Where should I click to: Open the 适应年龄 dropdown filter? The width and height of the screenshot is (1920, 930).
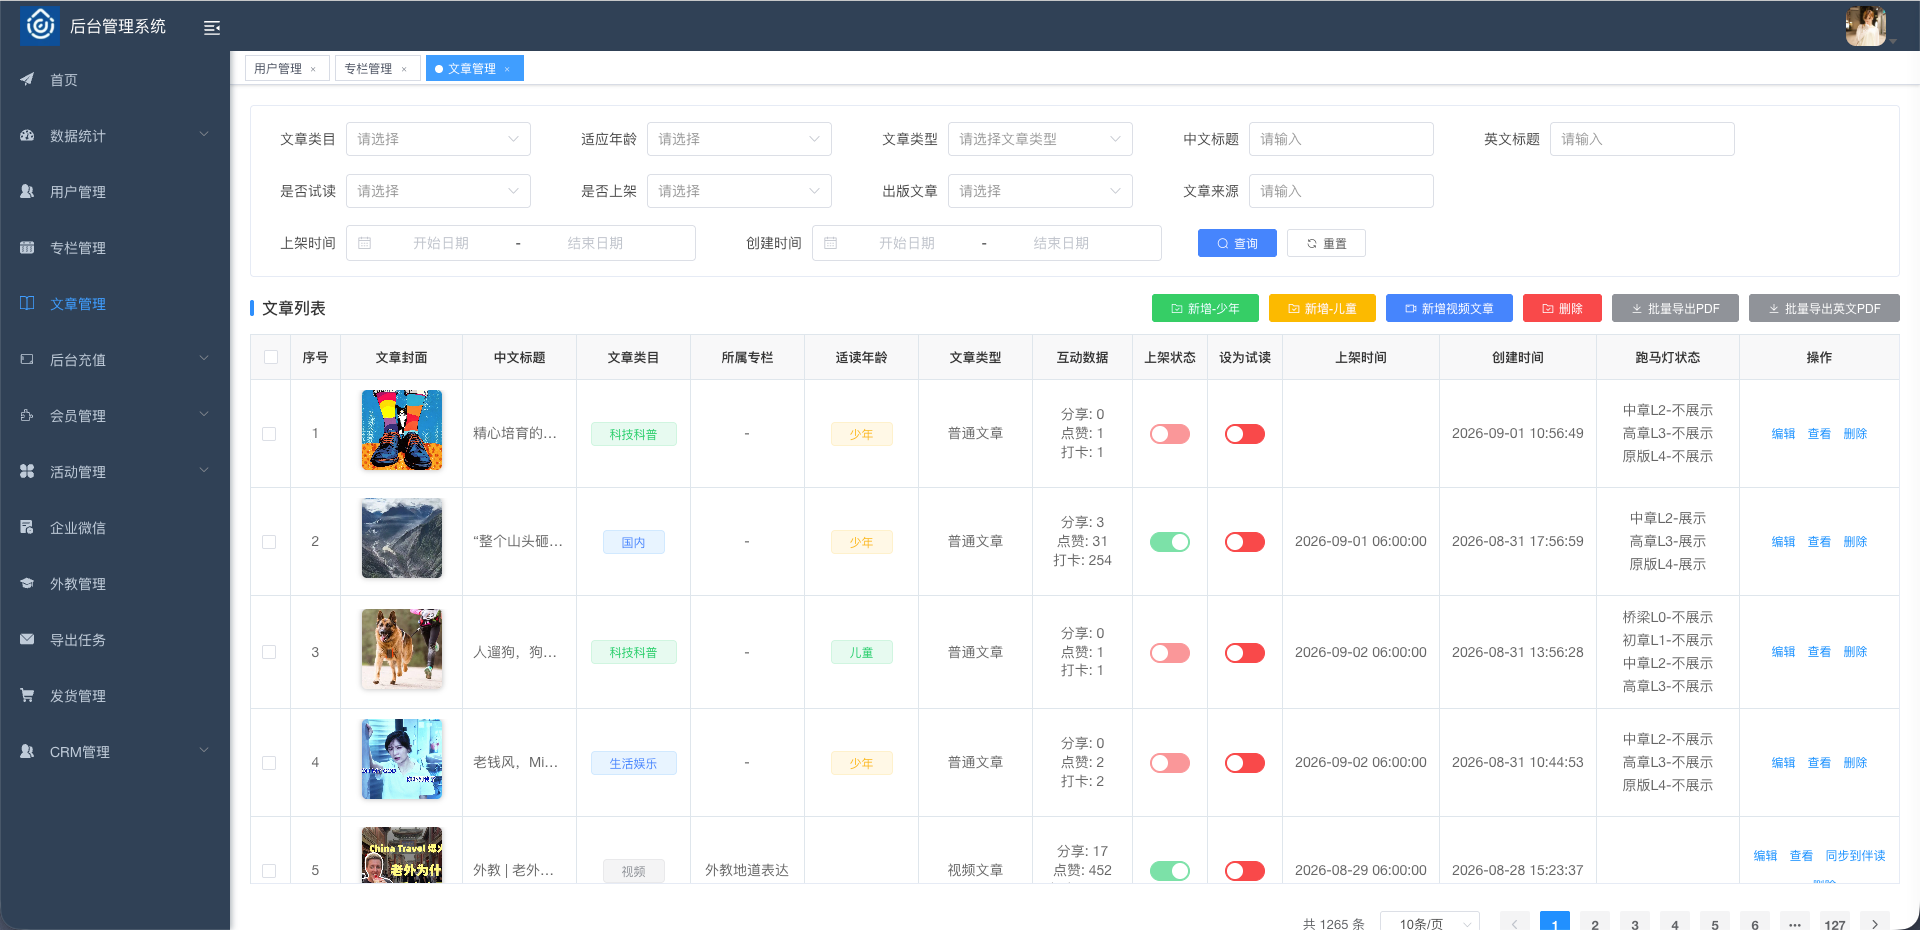(739, 139)
